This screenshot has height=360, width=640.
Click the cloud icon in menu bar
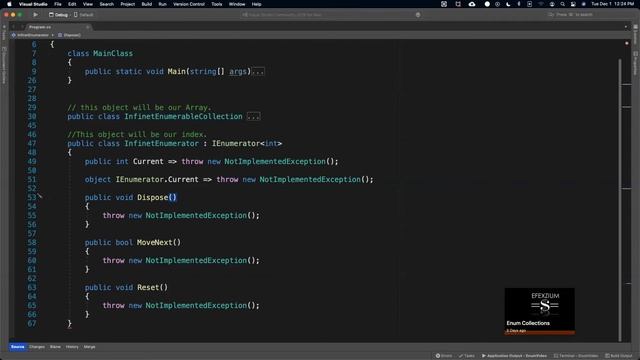(x=472, y=4)
